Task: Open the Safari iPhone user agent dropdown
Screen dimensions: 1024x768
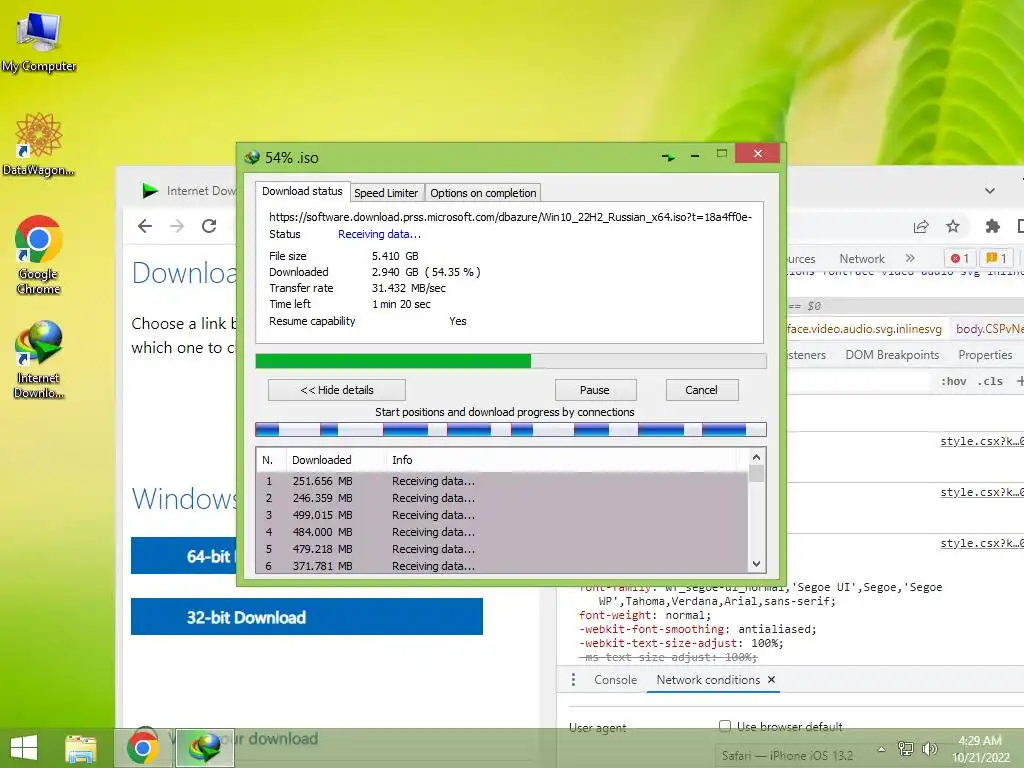Action: (794, 756)
